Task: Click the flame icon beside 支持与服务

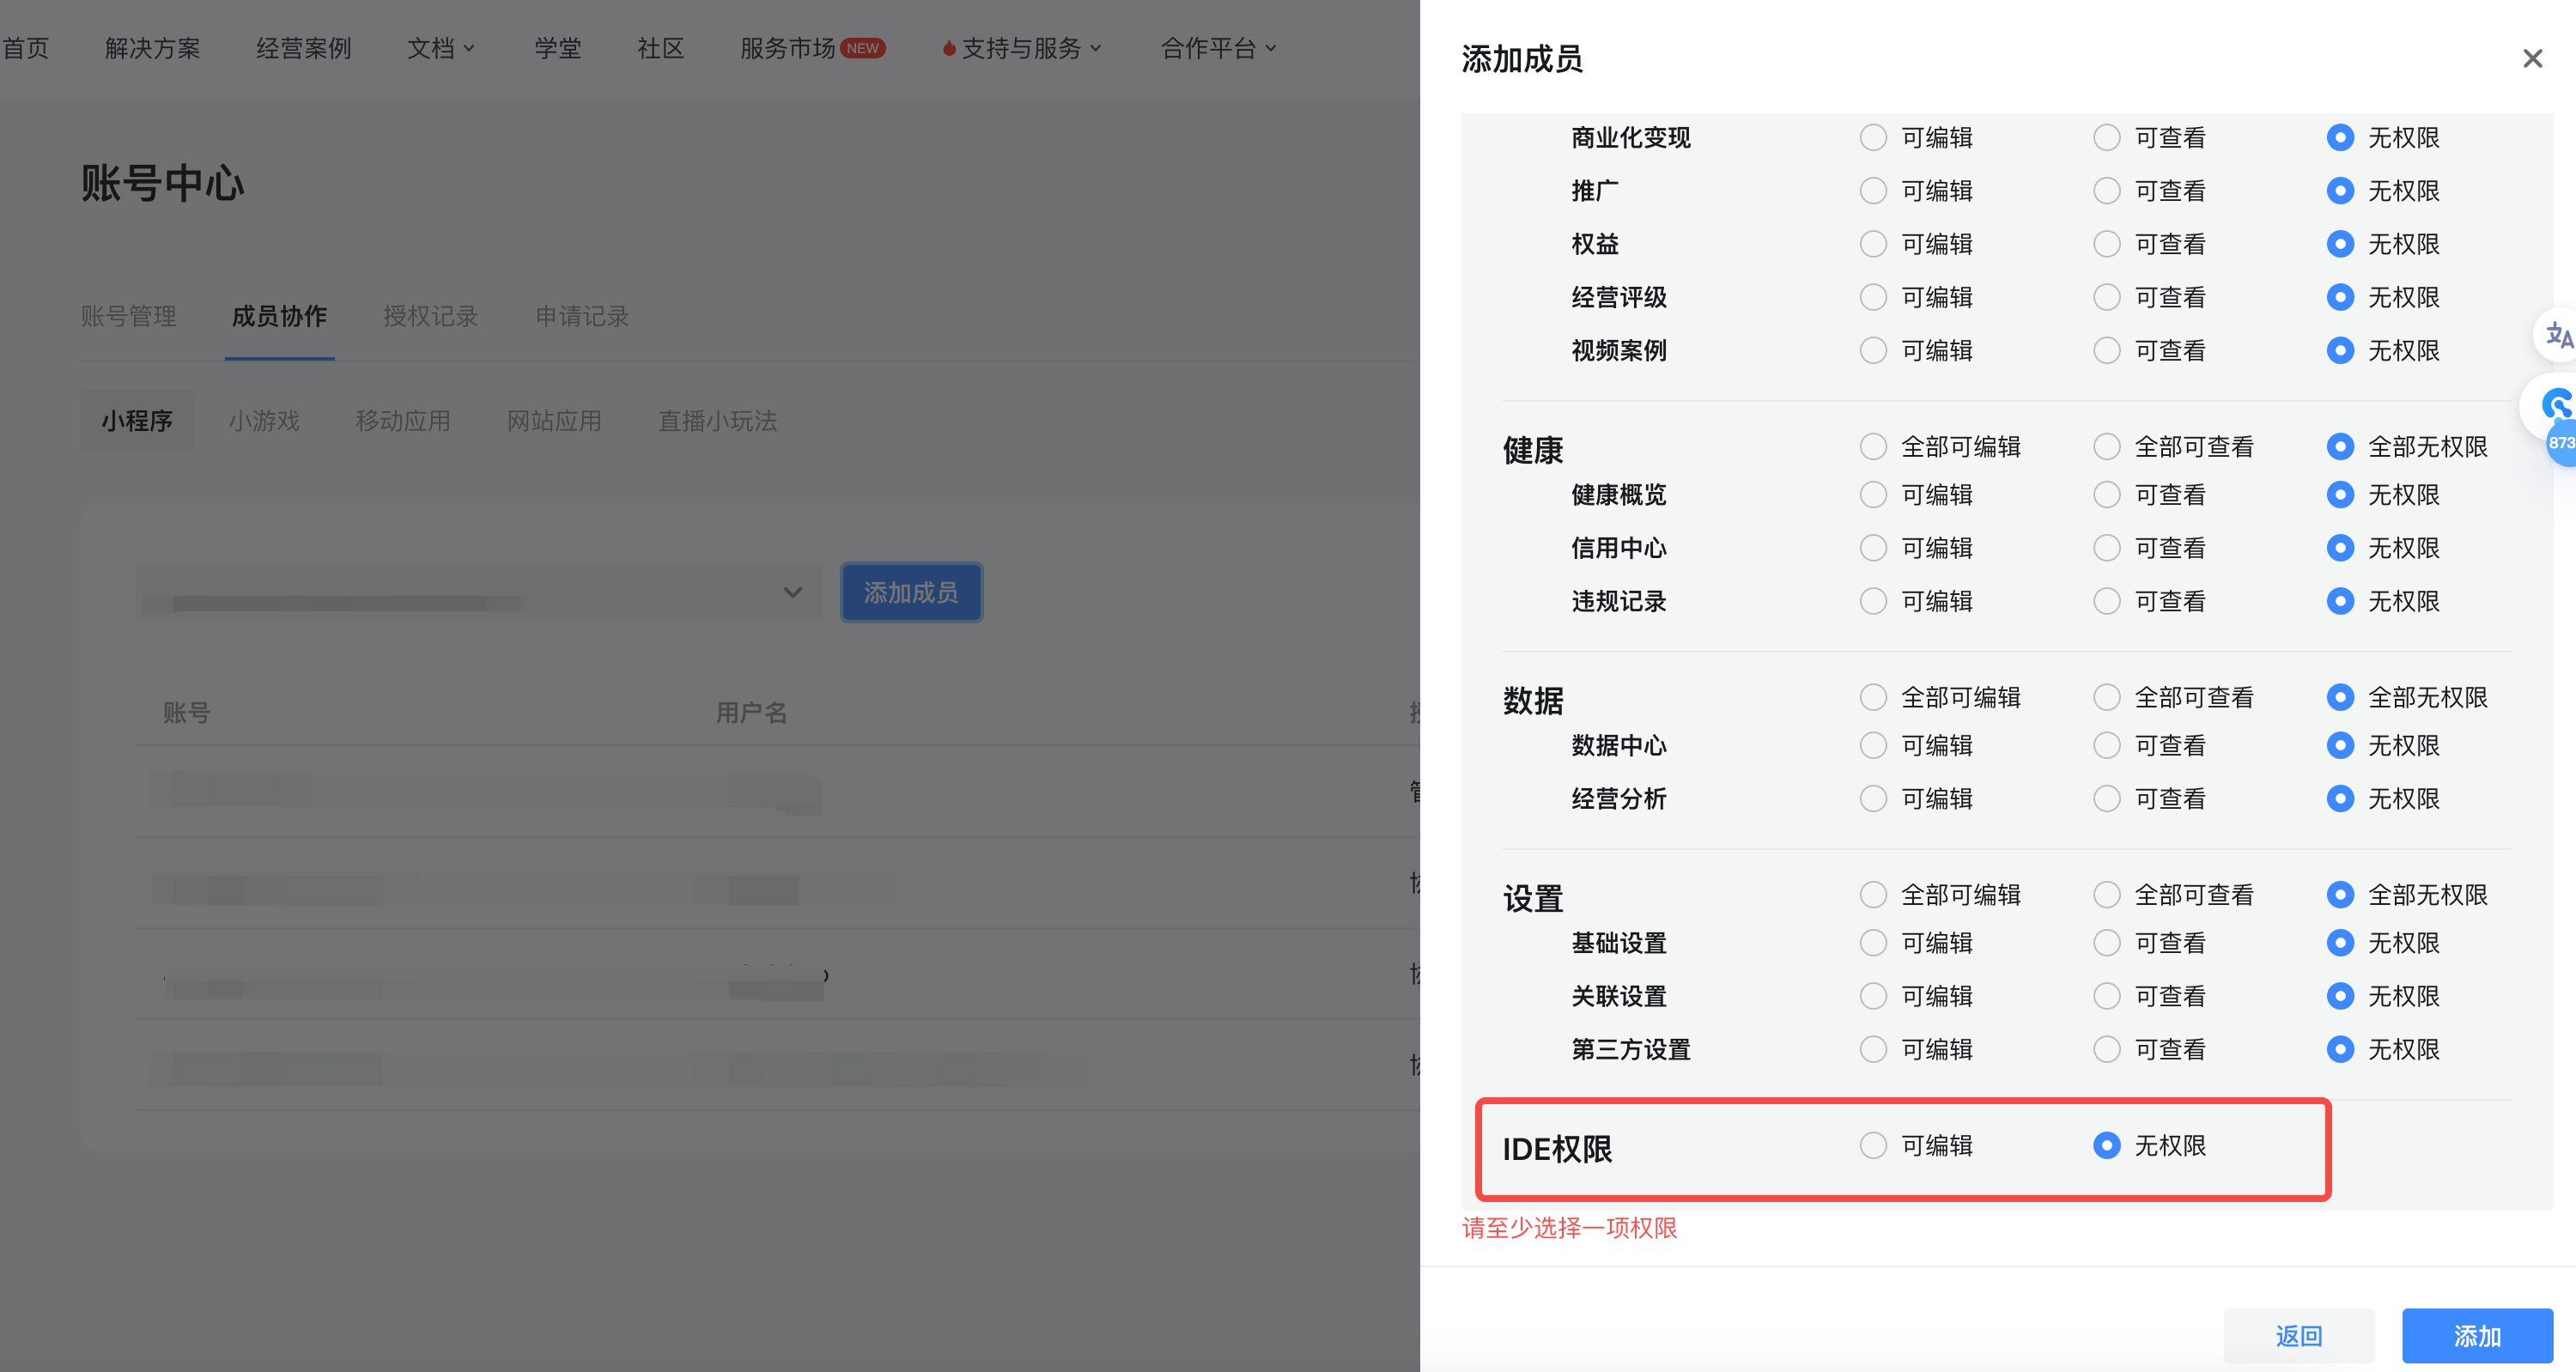Action: pyautogui.click(x=947, y=47)
